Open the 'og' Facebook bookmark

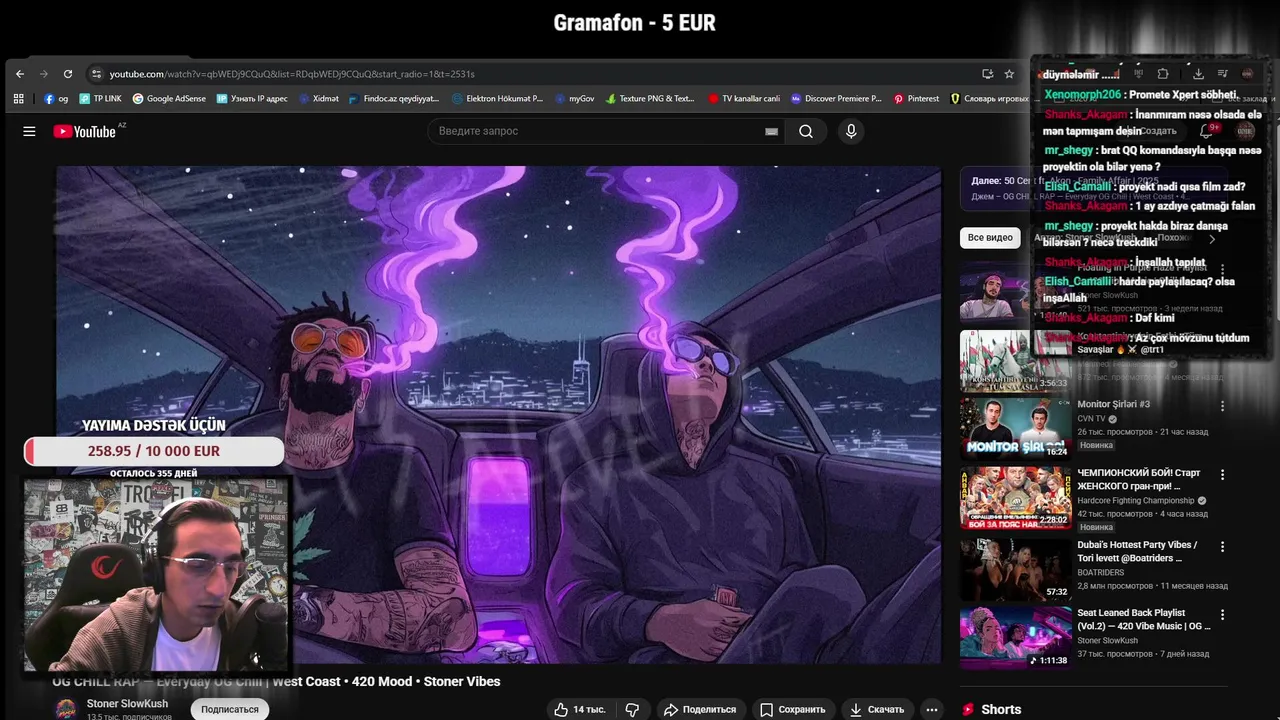click(56, 99)
